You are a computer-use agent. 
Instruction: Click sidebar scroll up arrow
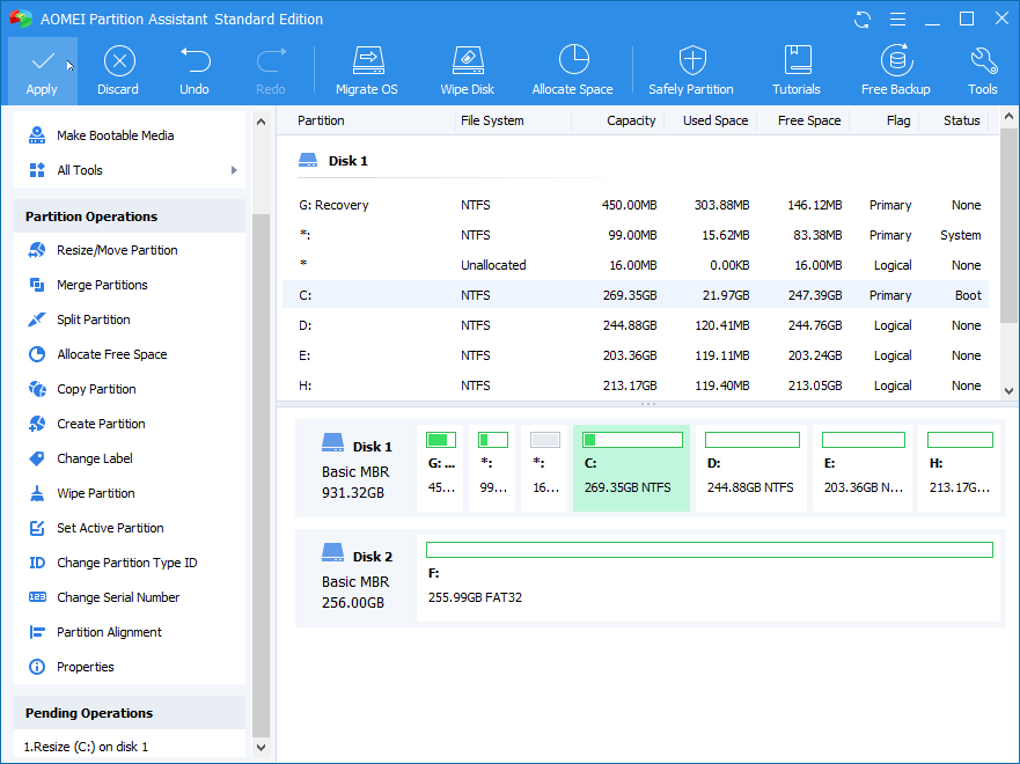click(x=261, y=122)
